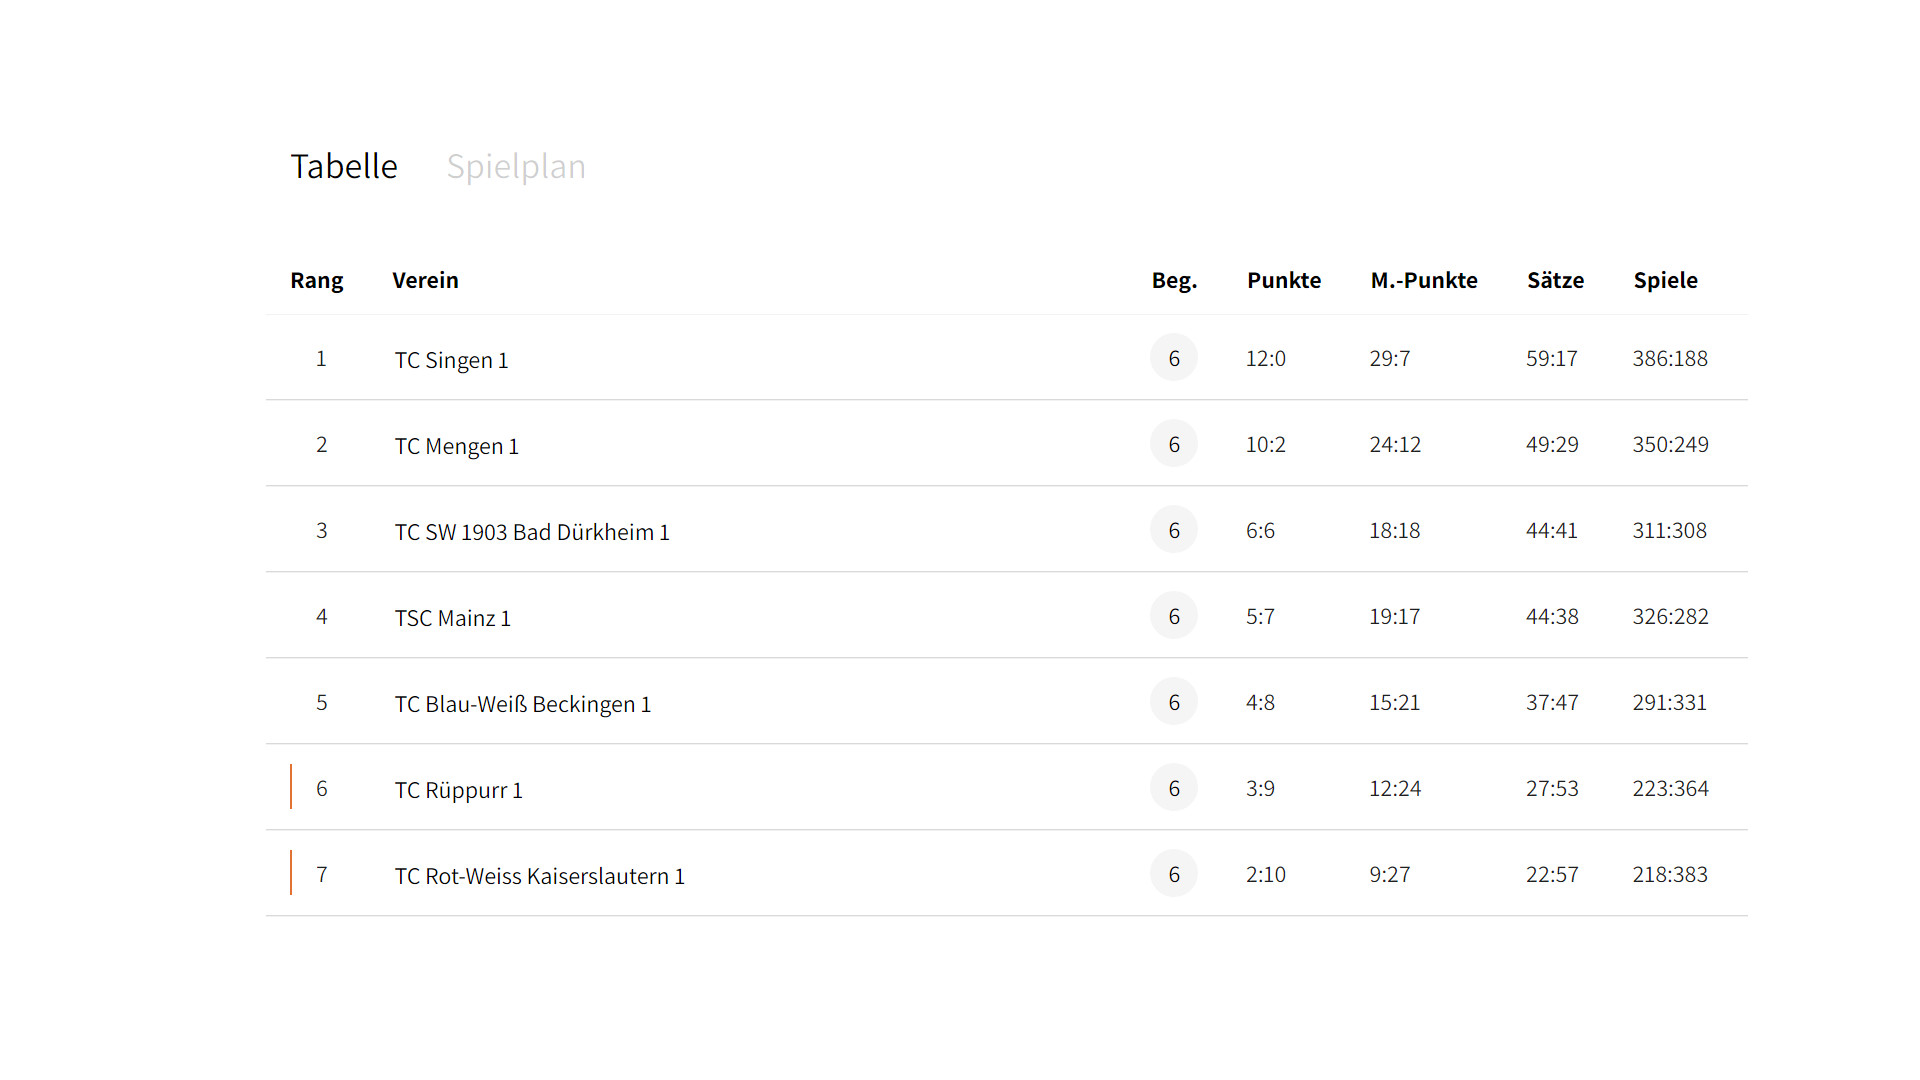This screenshot has height=1080, width=1920.
Task: Click the Sätze column header
Action: pos(1555,280)
